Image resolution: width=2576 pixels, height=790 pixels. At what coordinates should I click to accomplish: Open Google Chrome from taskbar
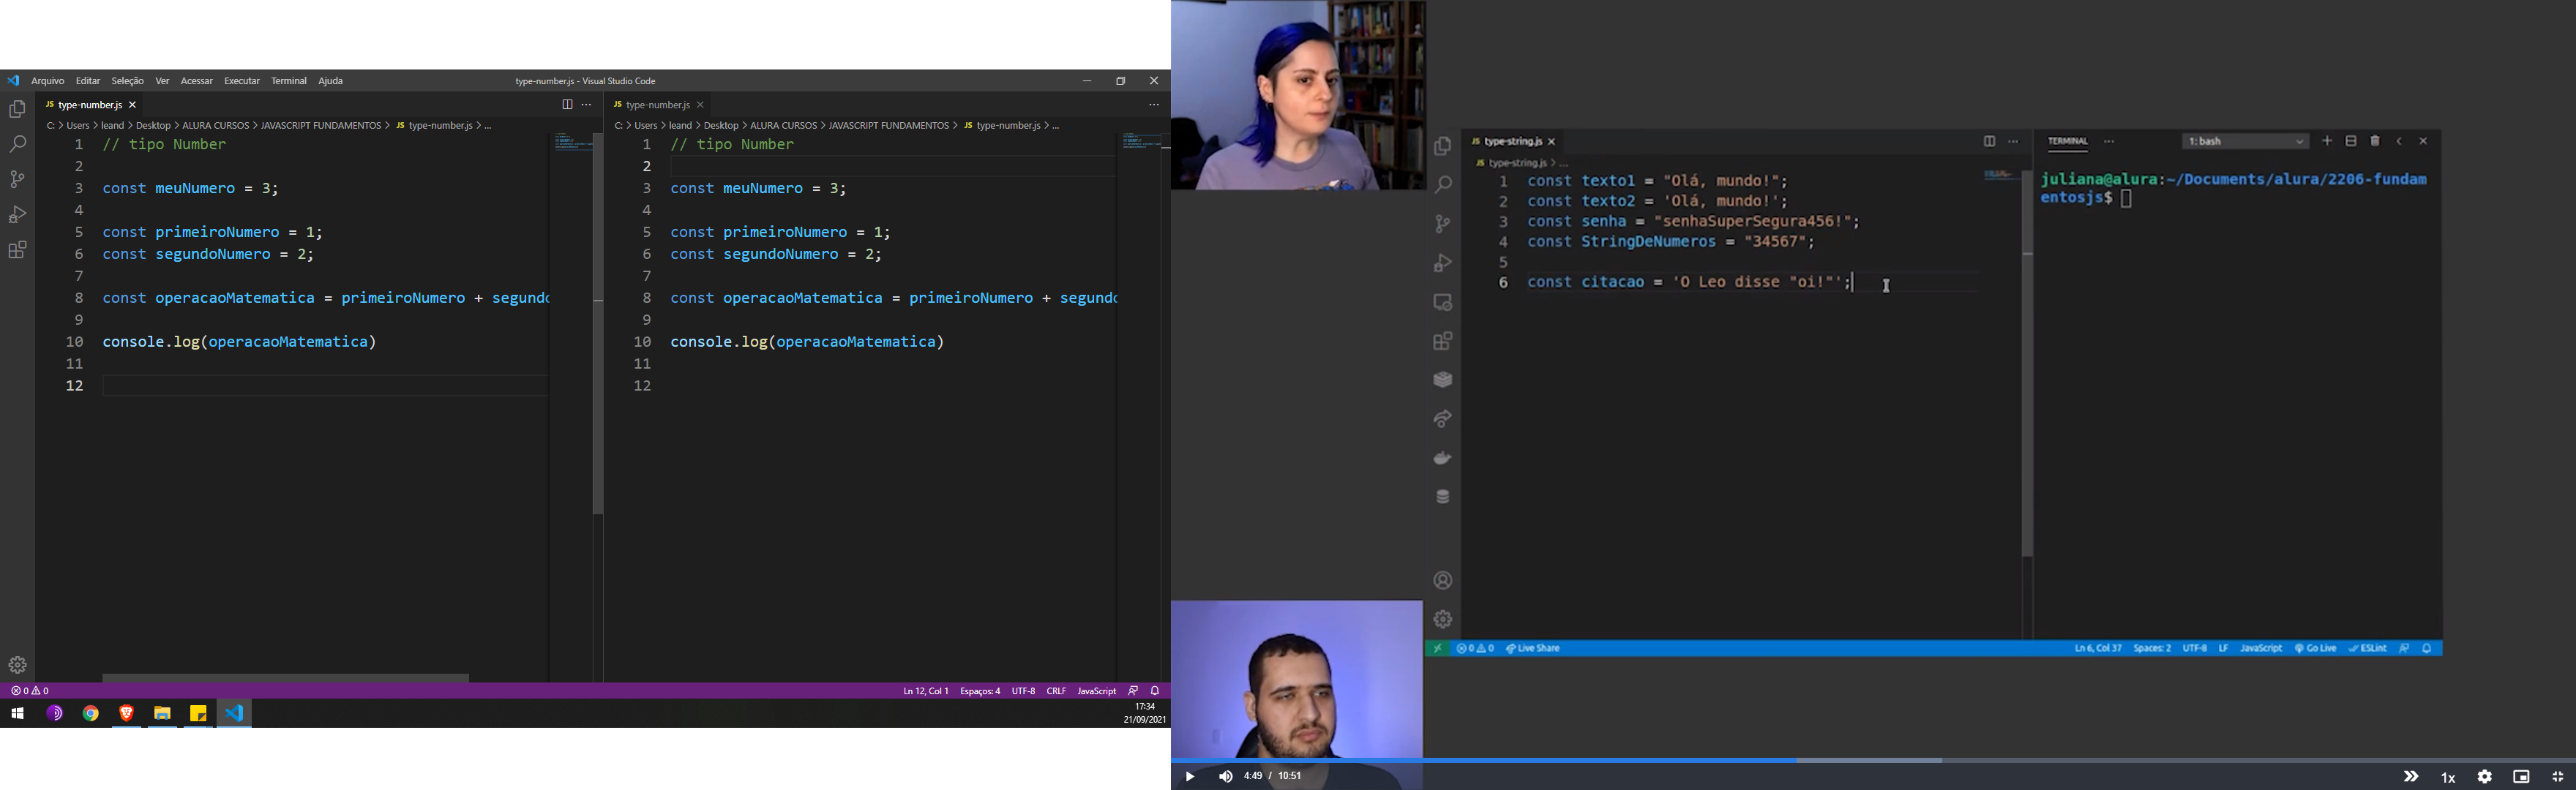pyautogui.click(x=91, y=713)
